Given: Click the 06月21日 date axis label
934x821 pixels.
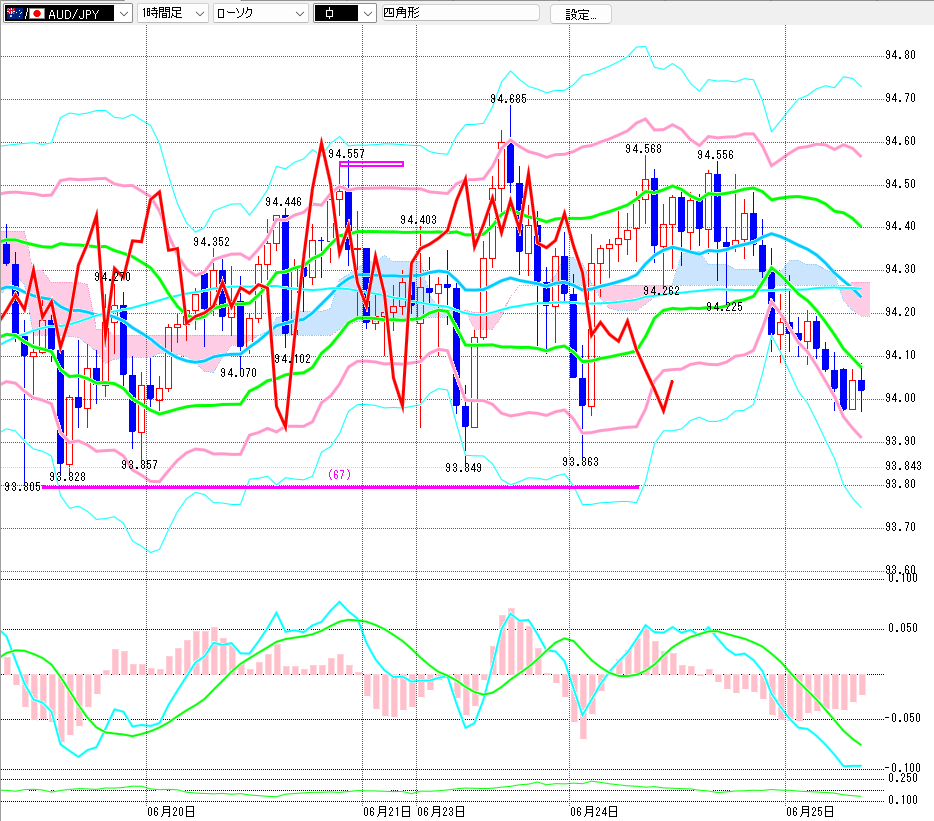Looking at the screenshot, I should [x=387, y=811].
